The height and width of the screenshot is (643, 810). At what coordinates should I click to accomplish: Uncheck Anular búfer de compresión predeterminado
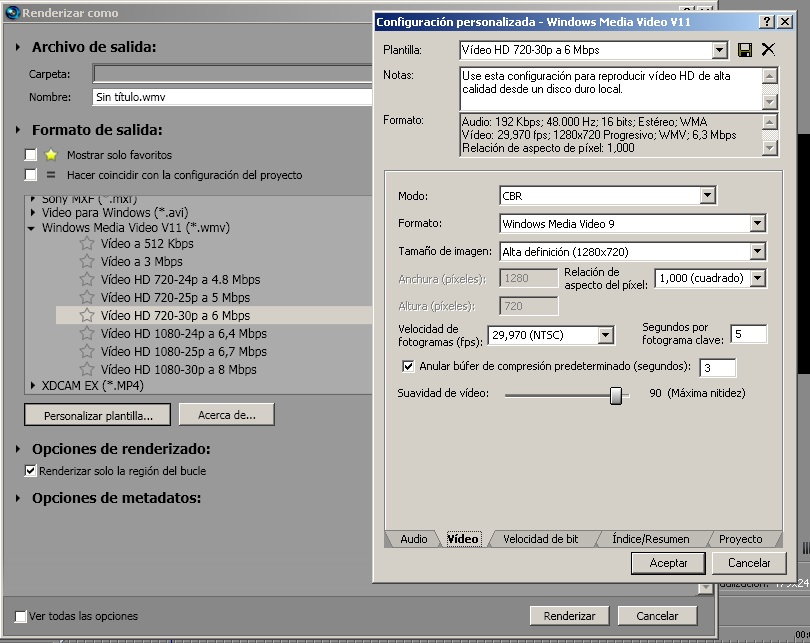(408, 366)
